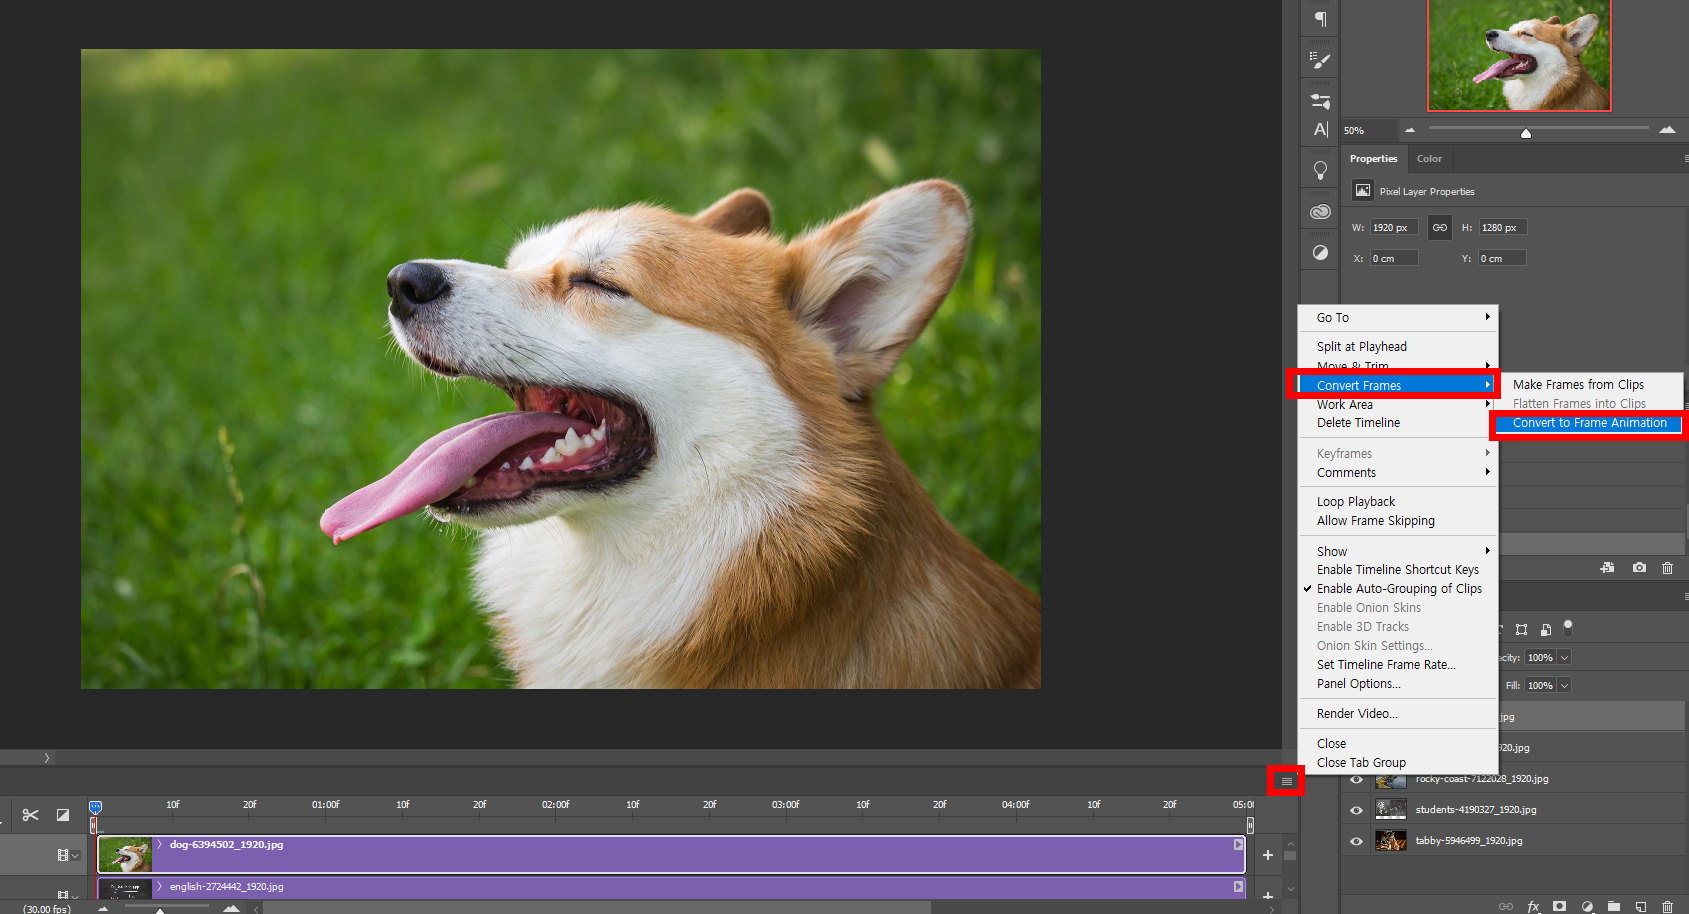The width and height of the screenshot is (1689, 914).
Task: Click Navigator zoom-out small mountain icon
Action: click(1410, 130)
